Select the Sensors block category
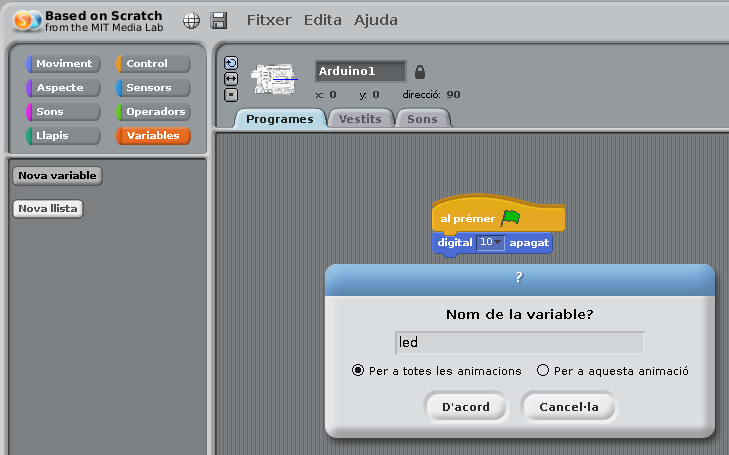729x455 pixels. 153,88
